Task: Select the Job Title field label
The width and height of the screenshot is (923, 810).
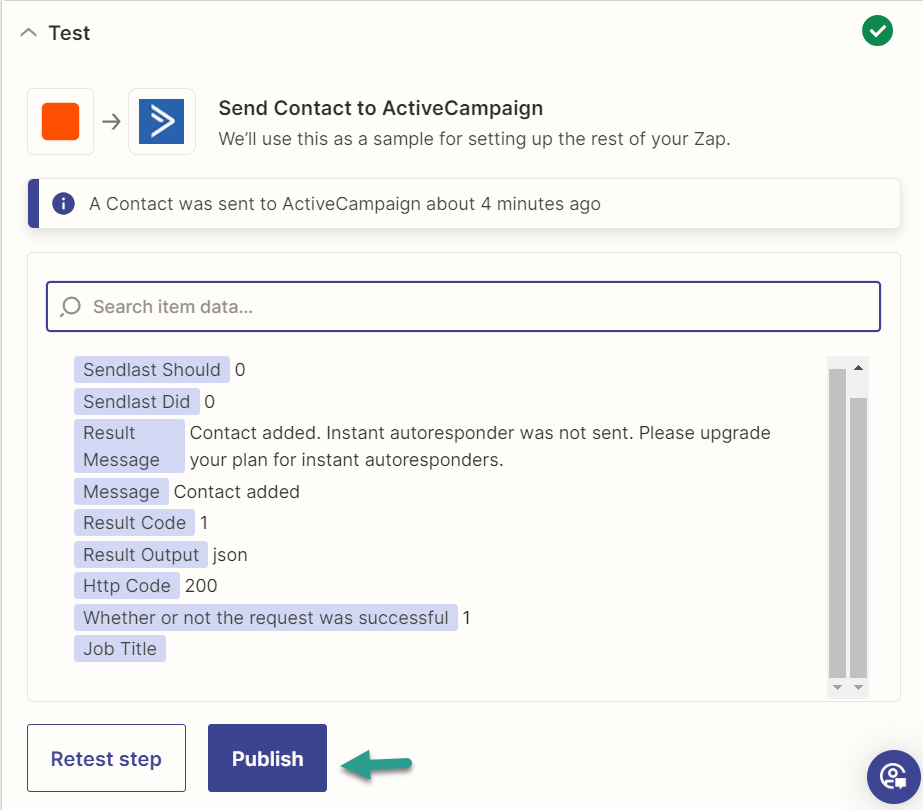Action: [x=120, y=649]
